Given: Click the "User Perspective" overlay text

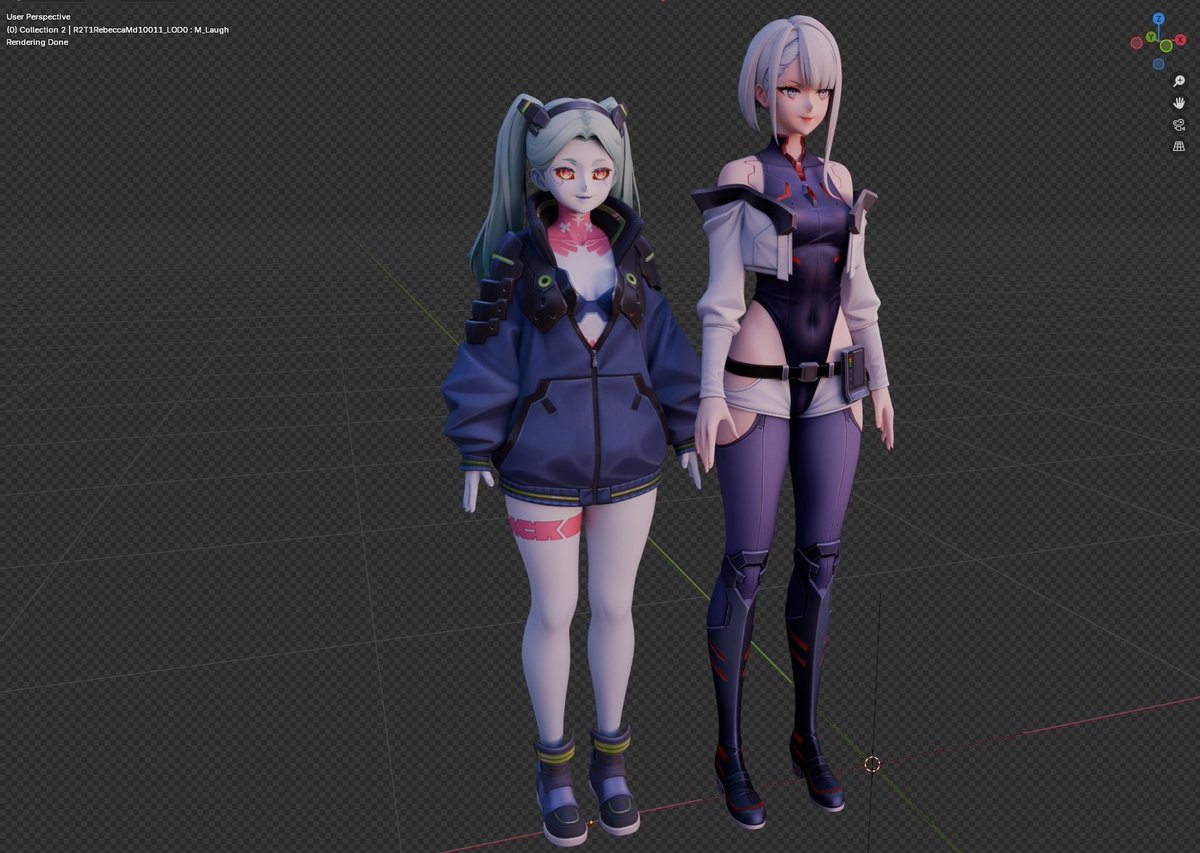Looking at the screenshot, I should 38,17.
